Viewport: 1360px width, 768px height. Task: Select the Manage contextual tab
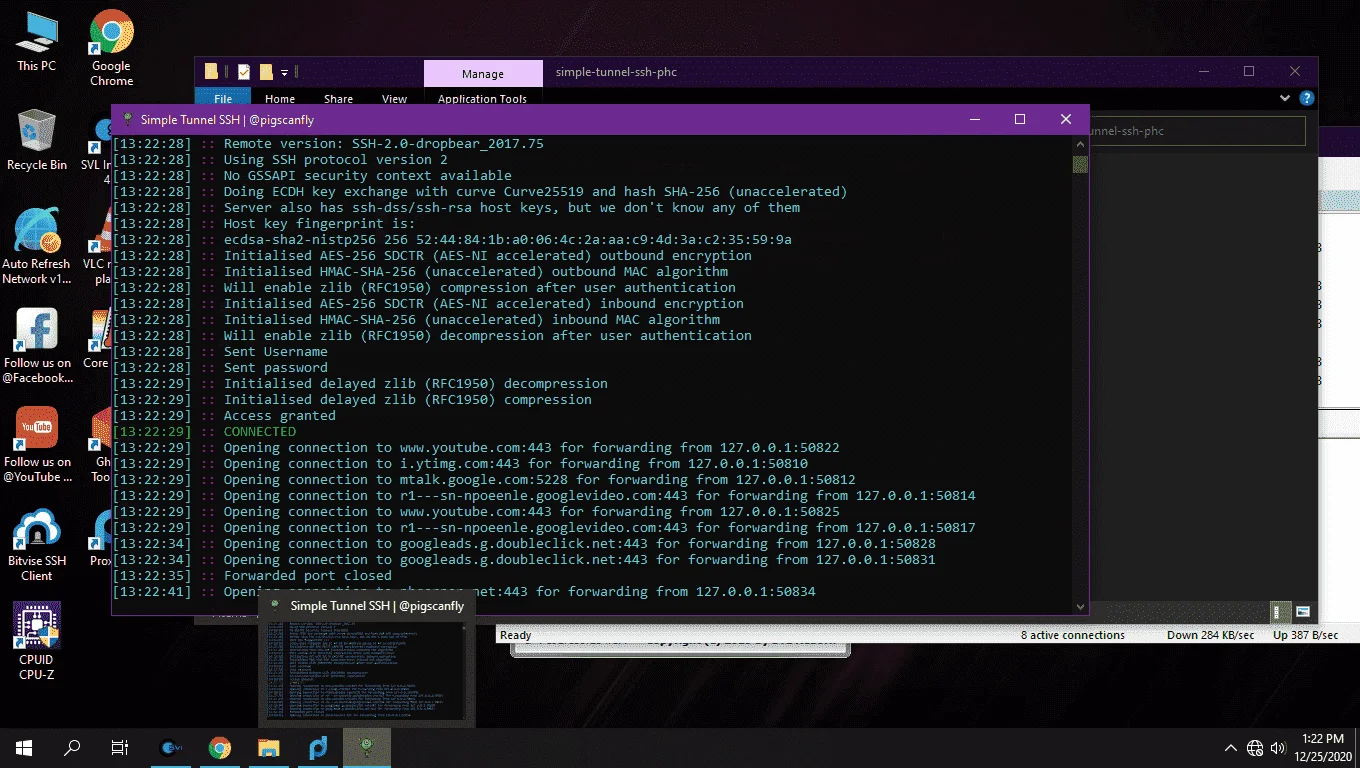coord(483,74)
